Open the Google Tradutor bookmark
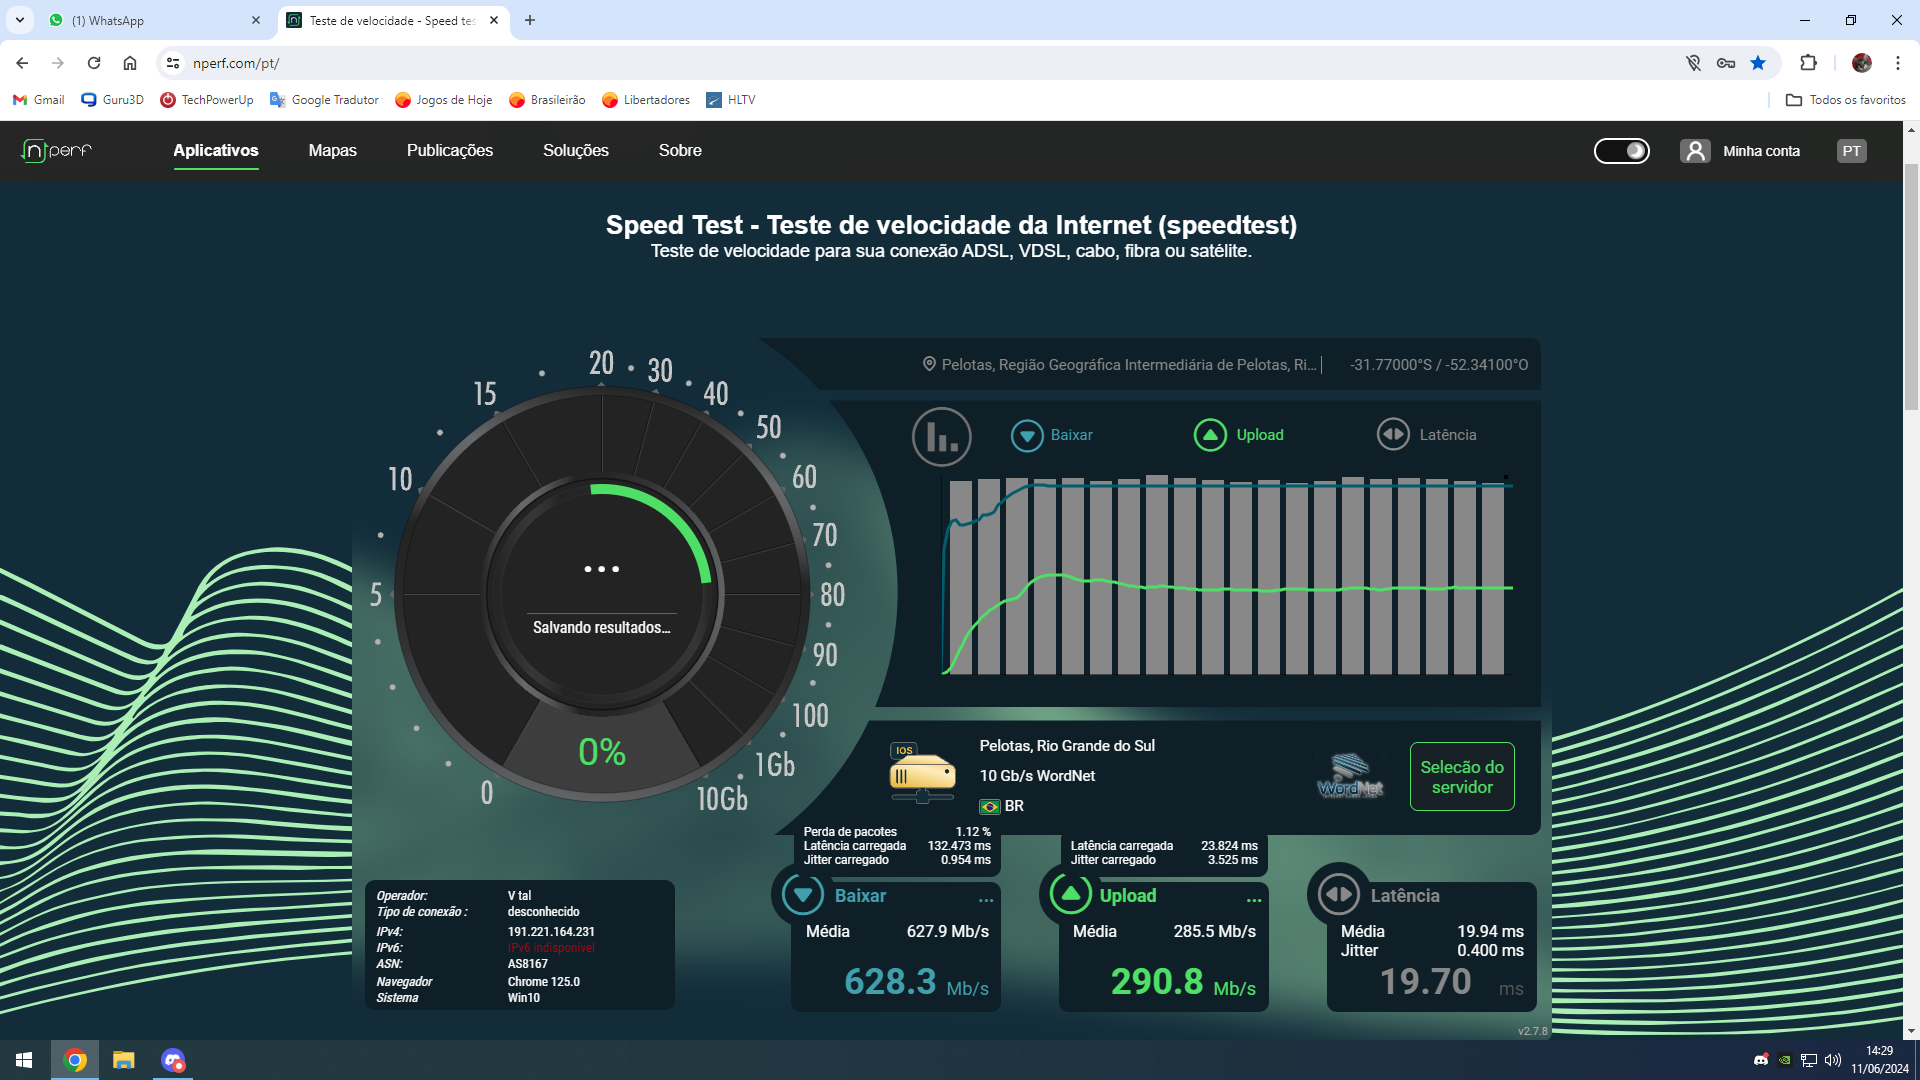This screenshot has height=1080, width=1920. point(324,100)
